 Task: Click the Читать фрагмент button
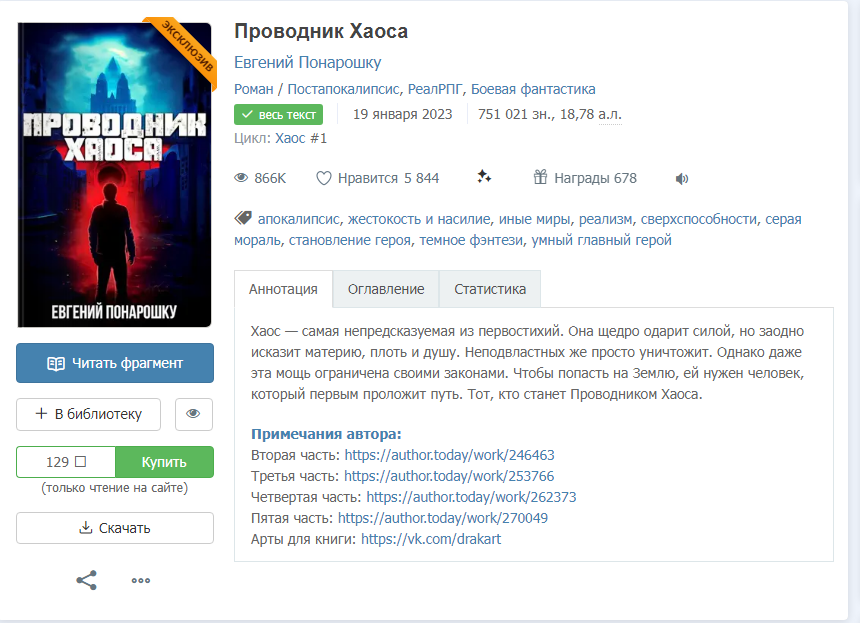coord(115,363)
